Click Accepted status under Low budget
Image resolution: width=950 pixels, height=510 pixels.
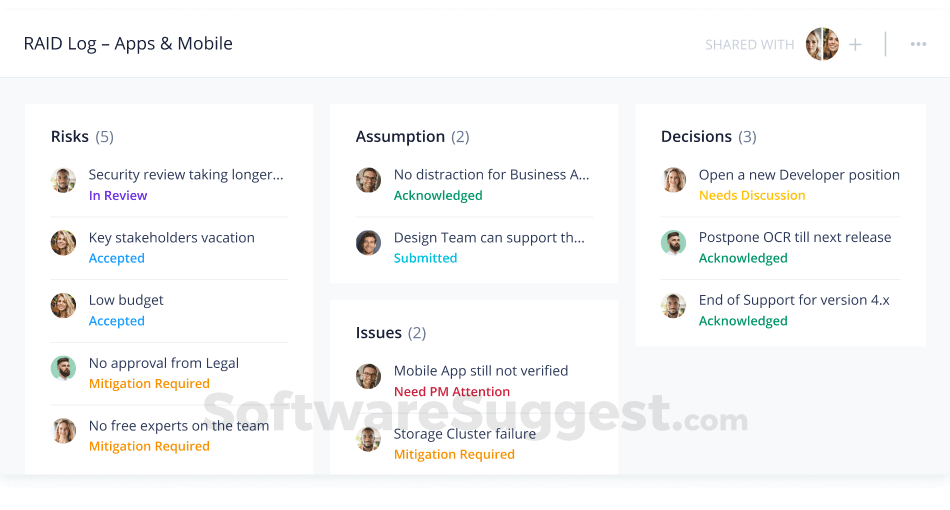tap(117, 321)
